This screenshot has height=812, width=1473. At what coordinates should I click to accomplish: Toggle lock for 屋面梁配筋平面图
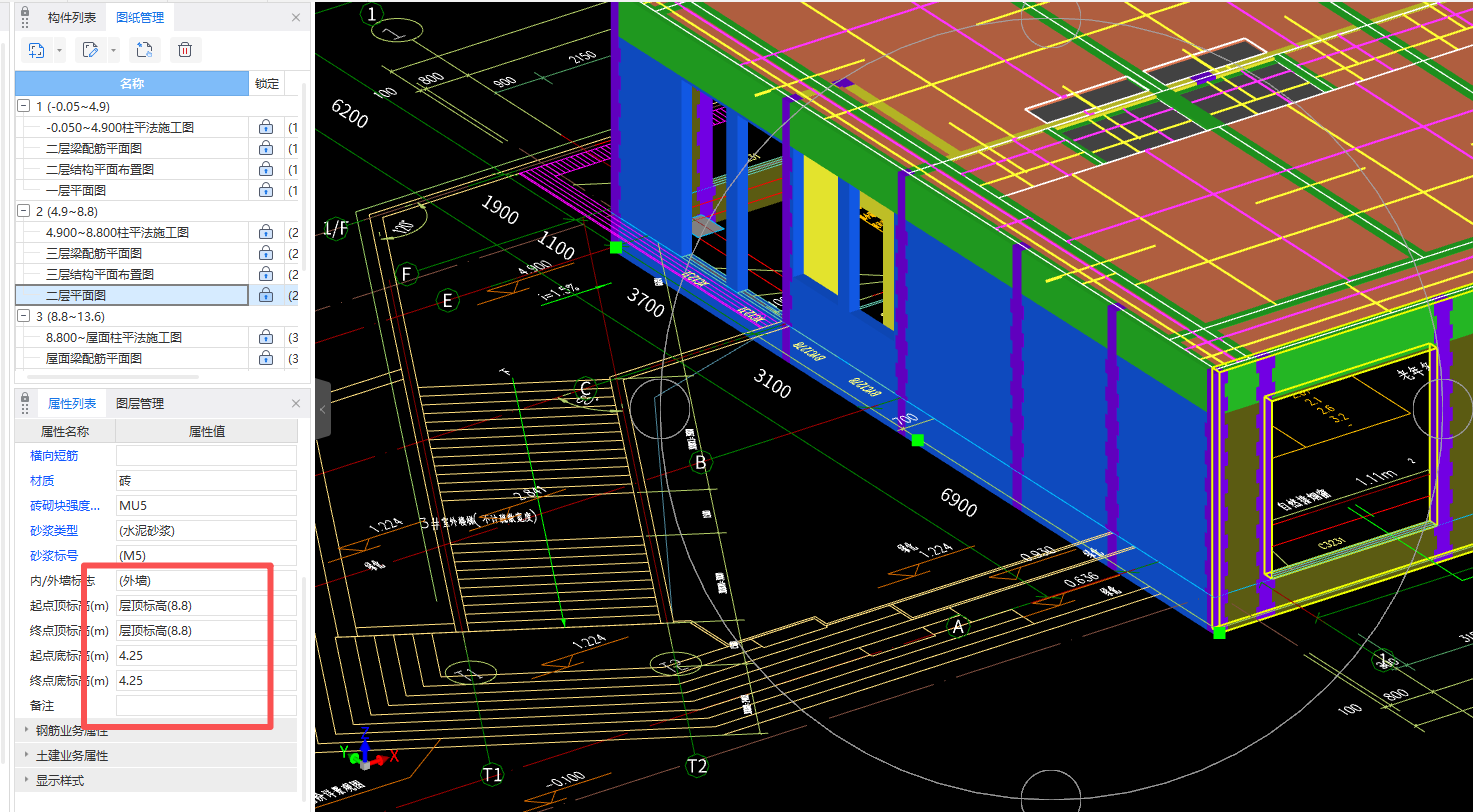tap(266, 358)
